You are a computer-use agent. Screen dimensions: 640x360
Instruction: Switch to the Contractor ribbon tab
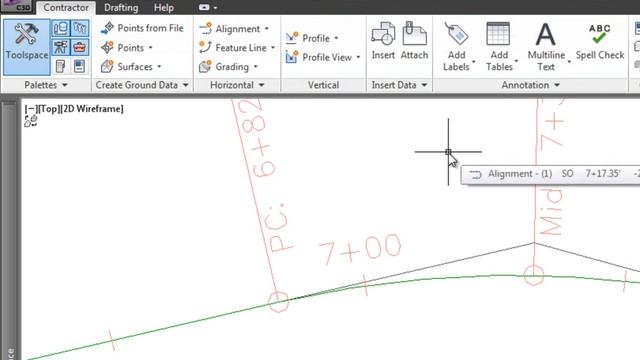pyautogui.click(x=66, y=7)
